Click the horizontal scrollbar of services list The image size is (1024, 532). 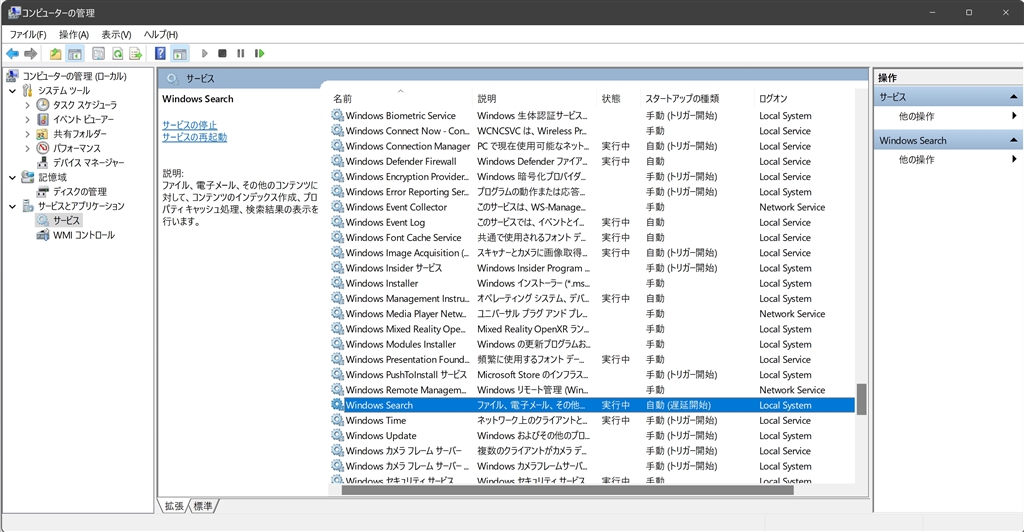[x=568, y=490]
